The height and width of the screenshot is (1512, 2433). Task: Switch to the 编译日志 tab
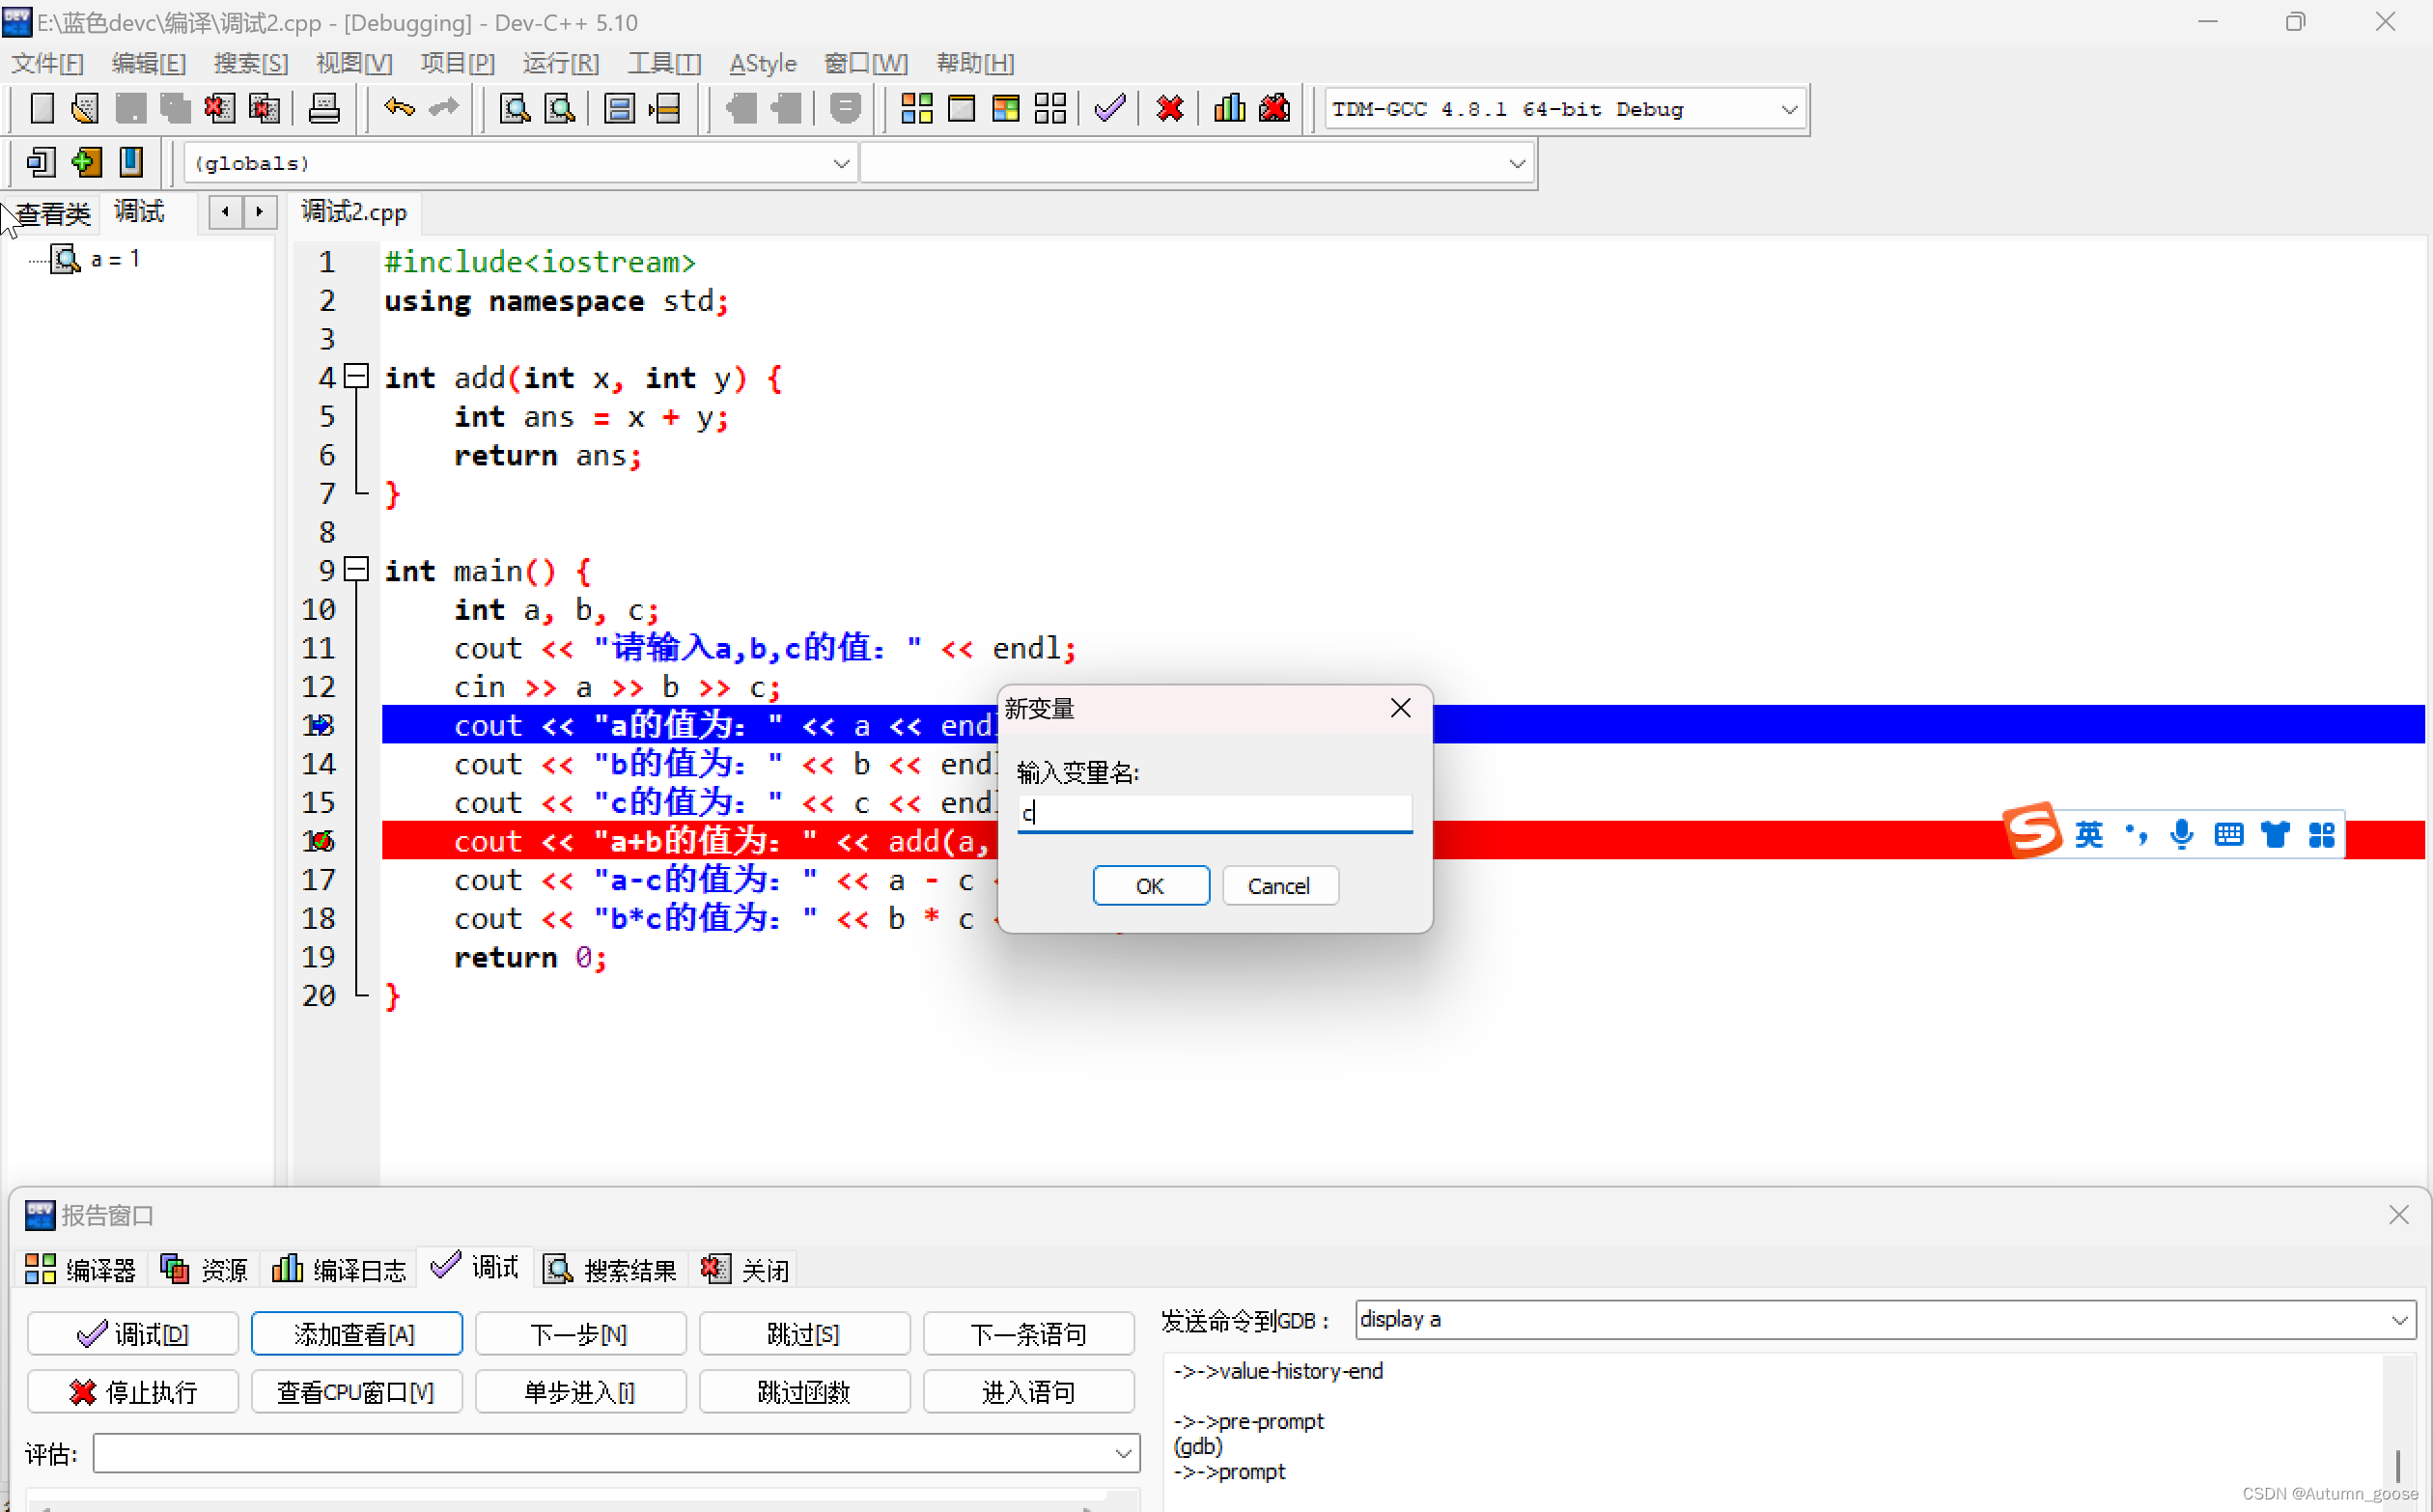coord(340,1269)
